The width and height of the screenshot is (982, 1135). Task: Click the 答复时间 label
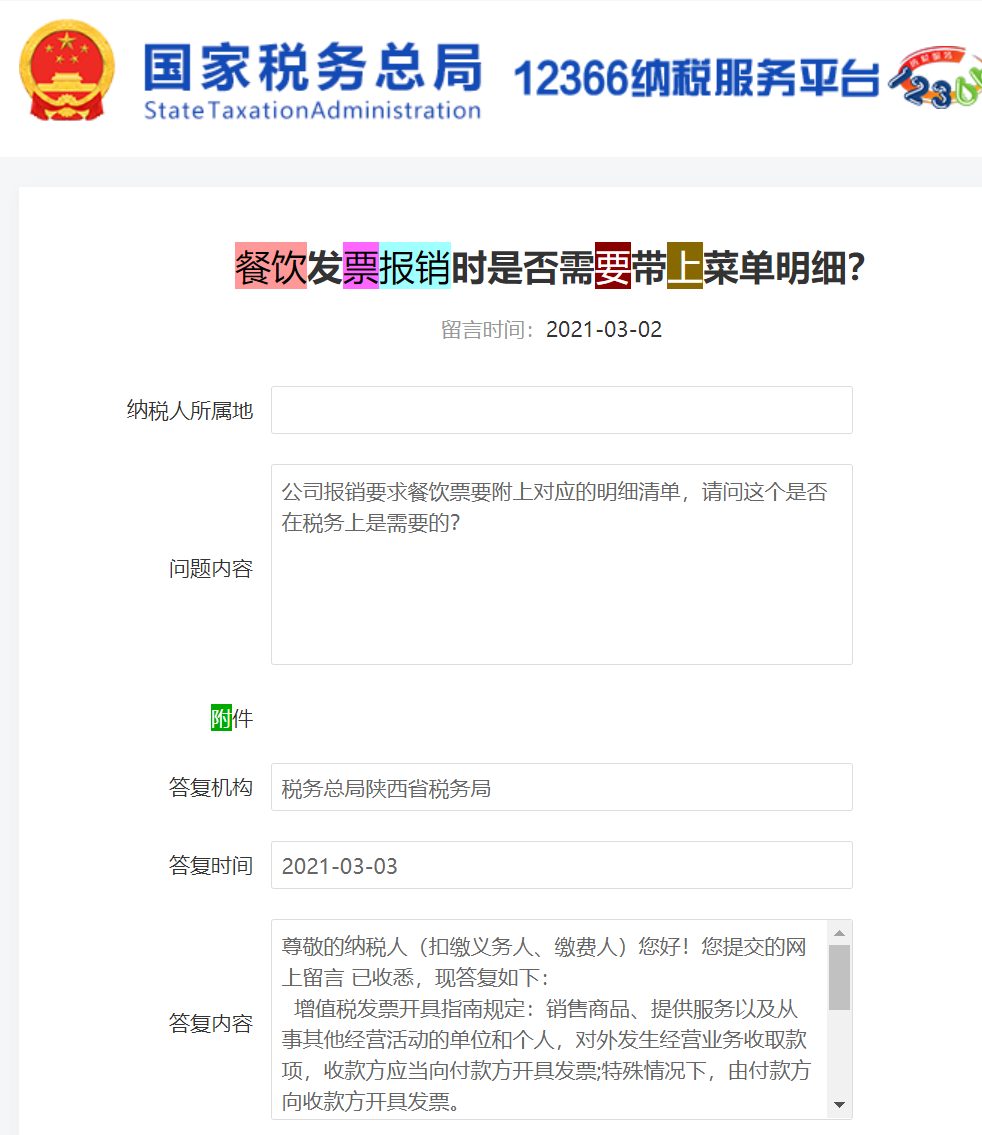pos(211,865)
